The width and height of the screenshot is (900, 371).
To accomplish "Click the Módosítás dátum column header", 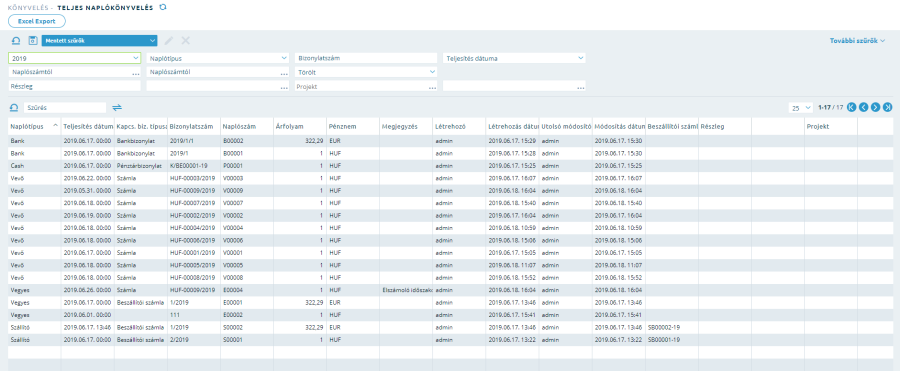I will [619, 126].
